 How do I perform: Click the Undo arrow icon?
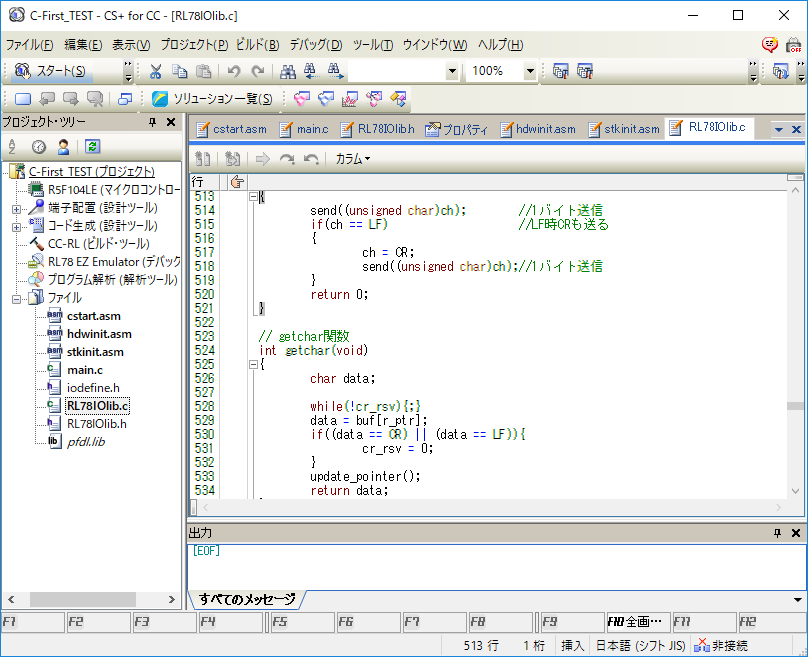click(x=234, y=71)
